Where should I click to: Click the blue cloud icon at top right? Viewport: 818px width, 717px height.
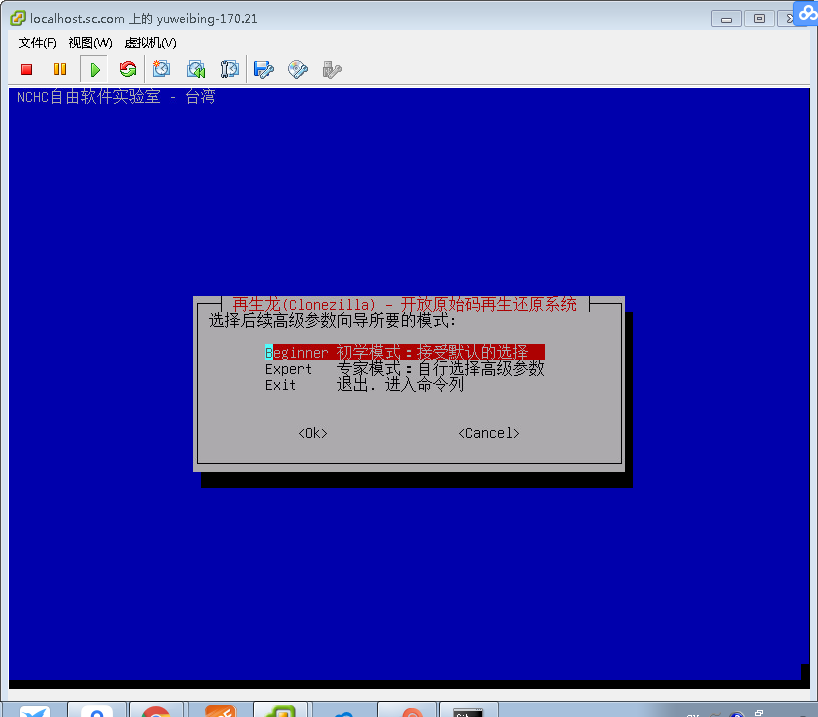pos(807,13)
